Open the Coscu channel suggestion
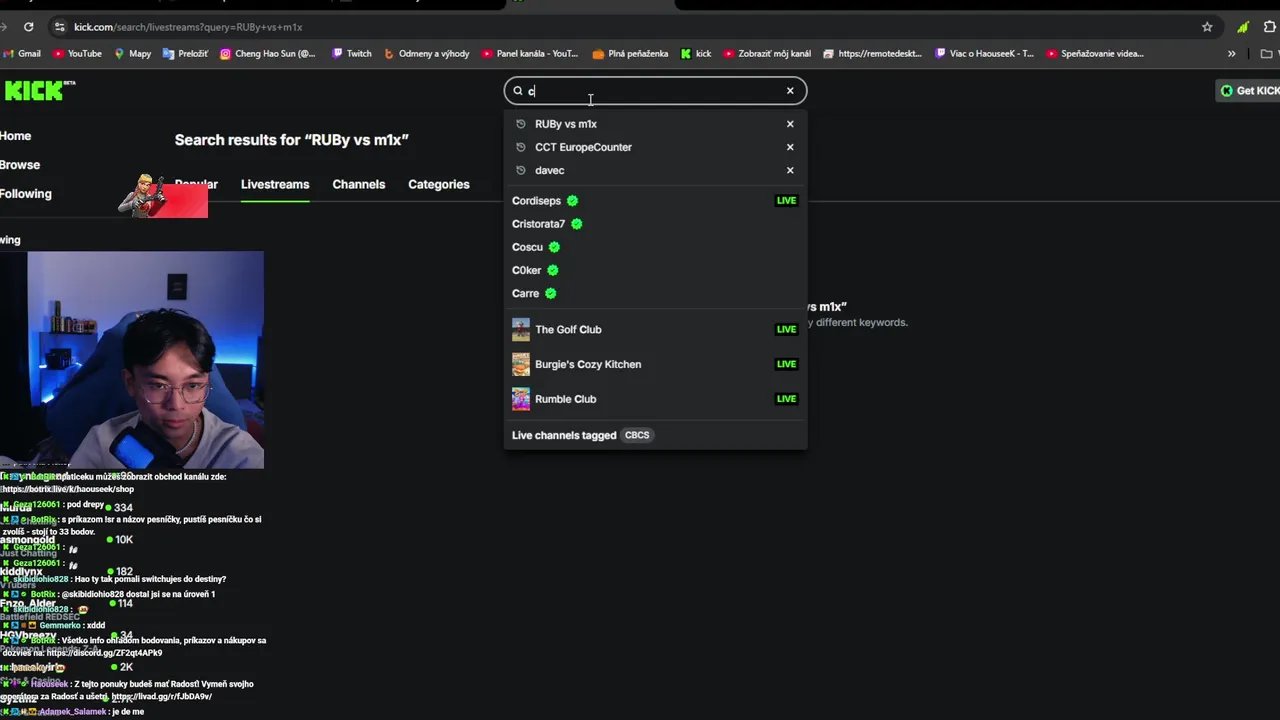 point(655,247)
